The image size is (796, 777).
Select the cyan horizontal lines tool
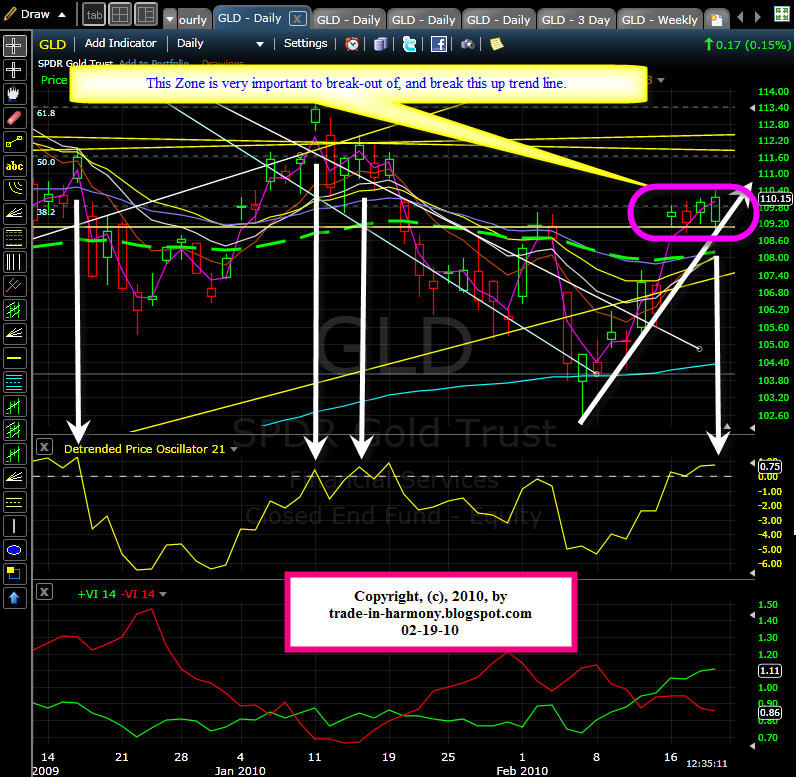pyautogui.click(x=14, y=382)
